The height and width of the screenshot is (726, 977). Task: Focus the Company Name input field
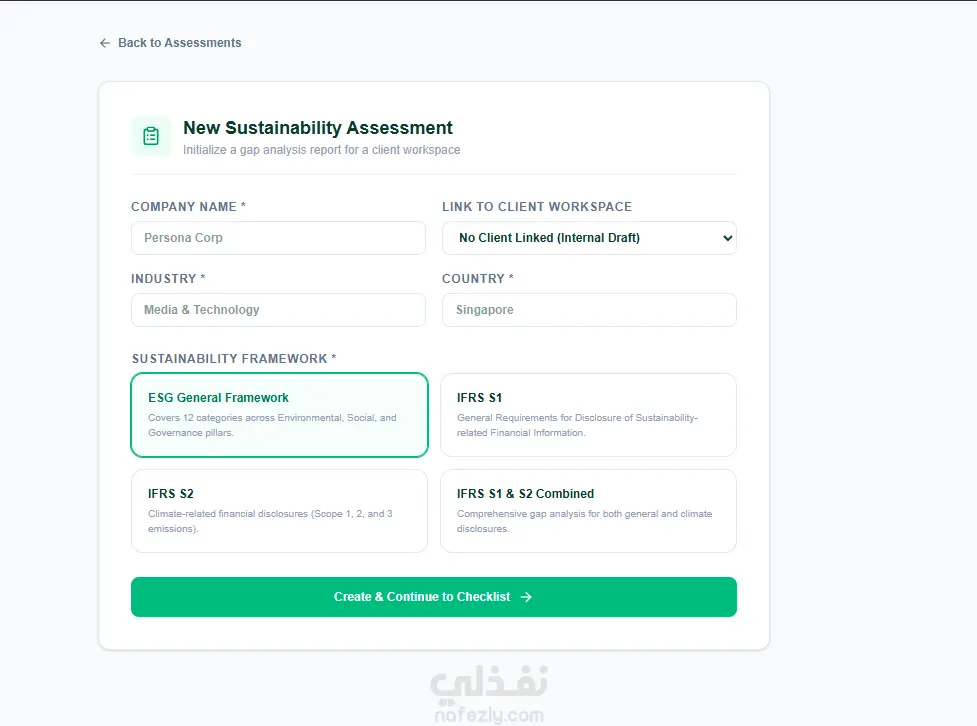tap(279, 238)
